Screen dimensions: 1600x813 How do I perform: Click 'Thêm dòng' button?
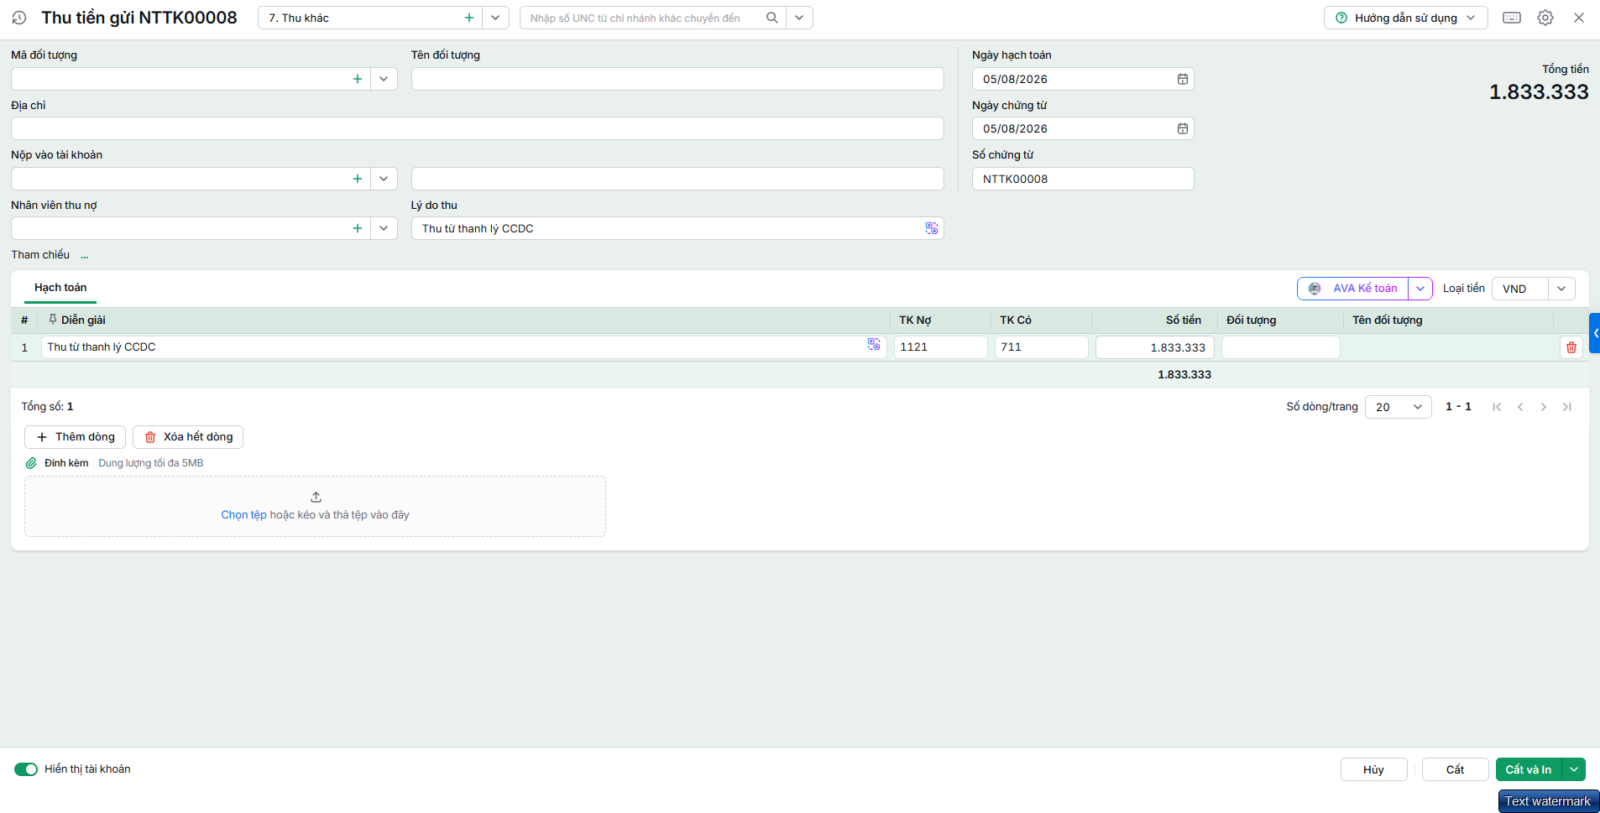tap(75, 437)
